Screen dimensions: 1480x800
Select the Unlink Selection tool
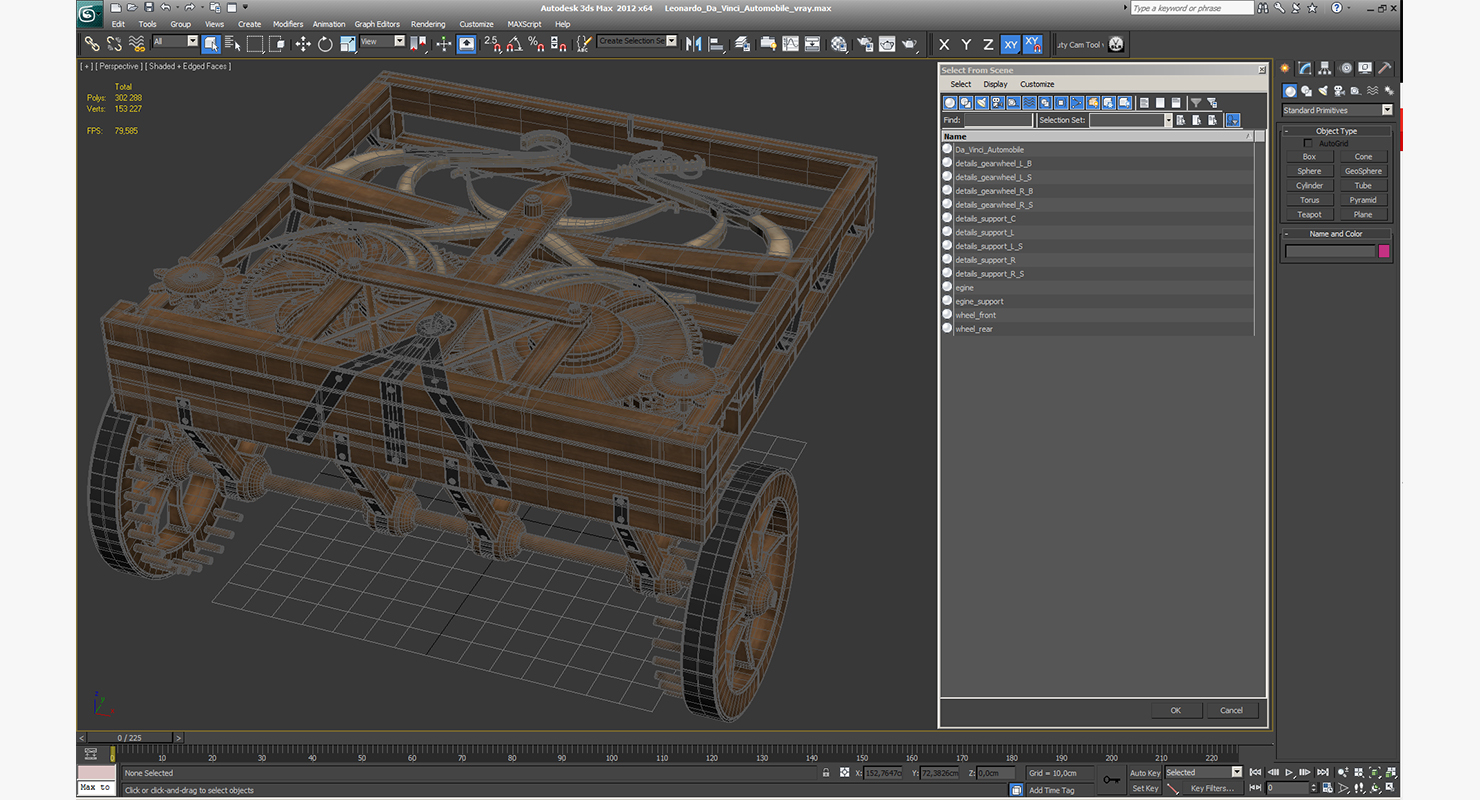click(114, 44)
